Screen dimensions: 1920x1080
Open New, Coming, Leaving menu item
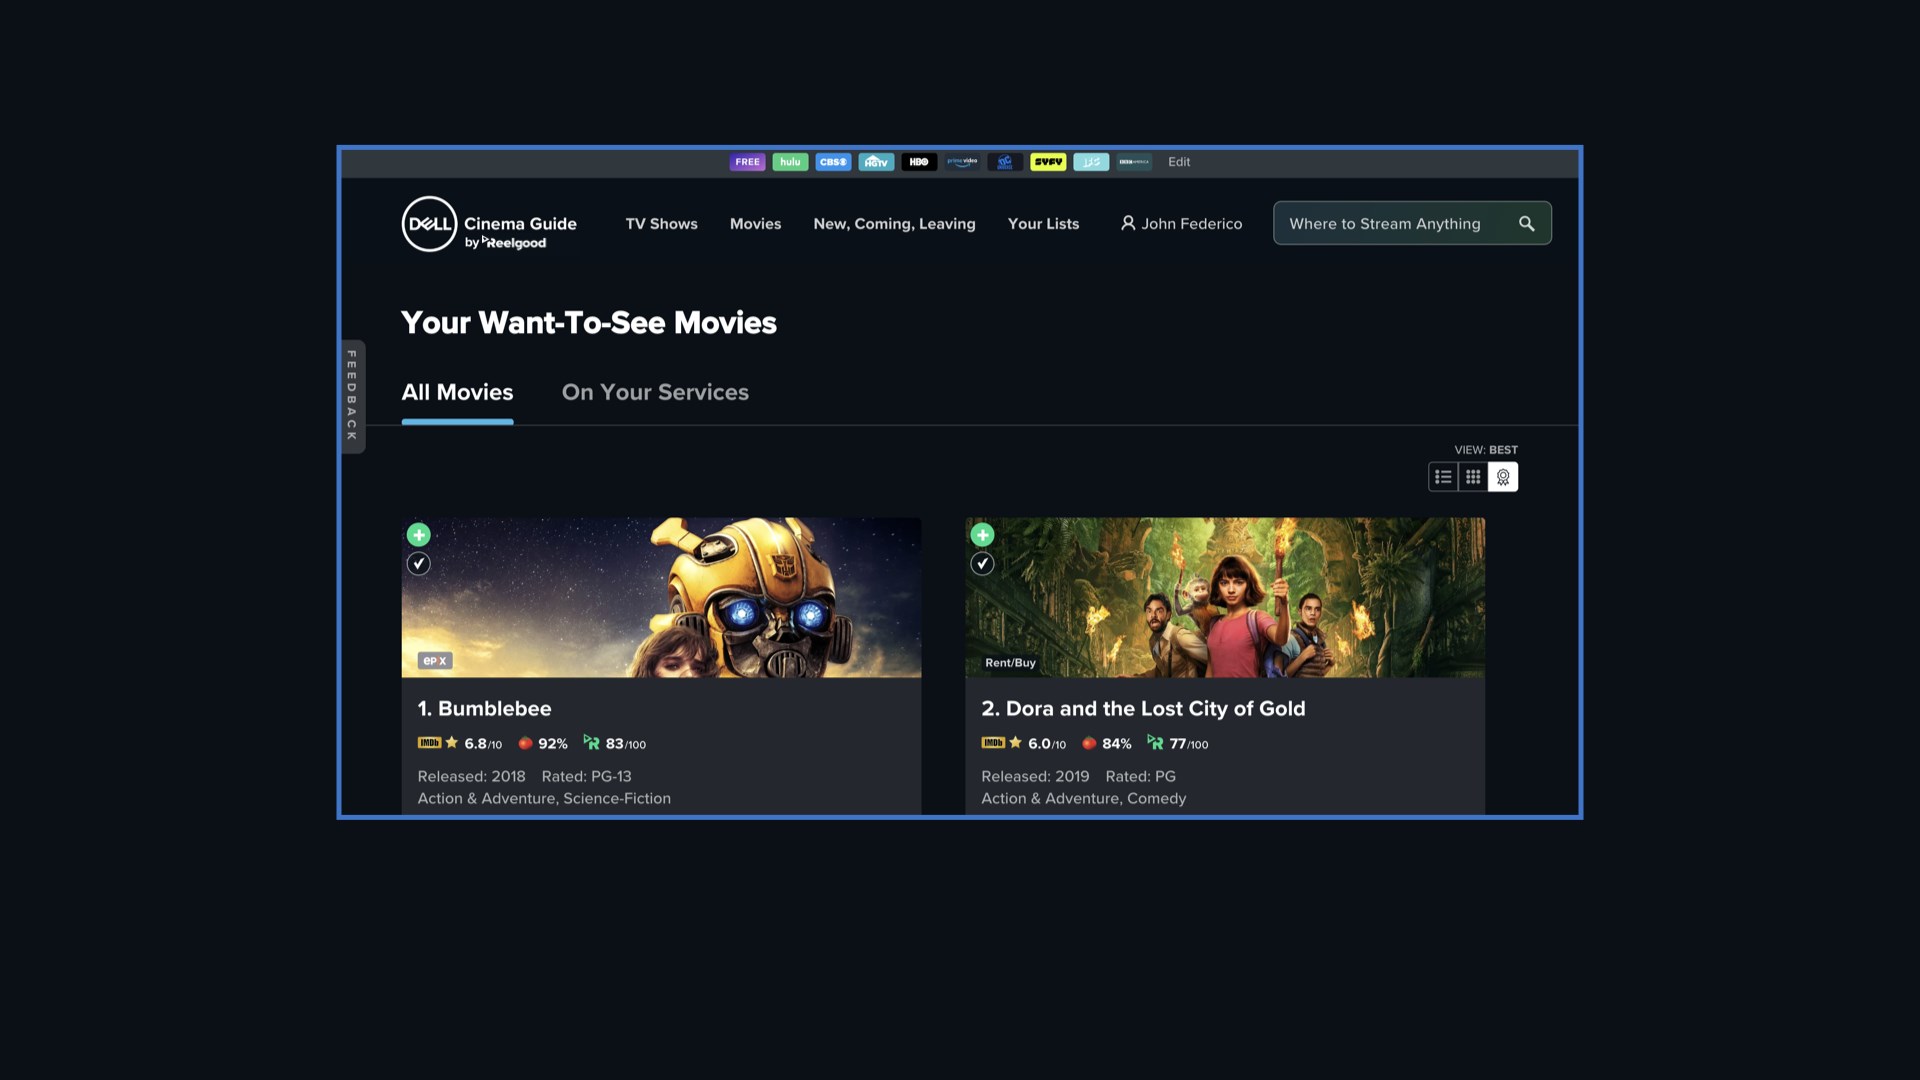pos(894,224)
